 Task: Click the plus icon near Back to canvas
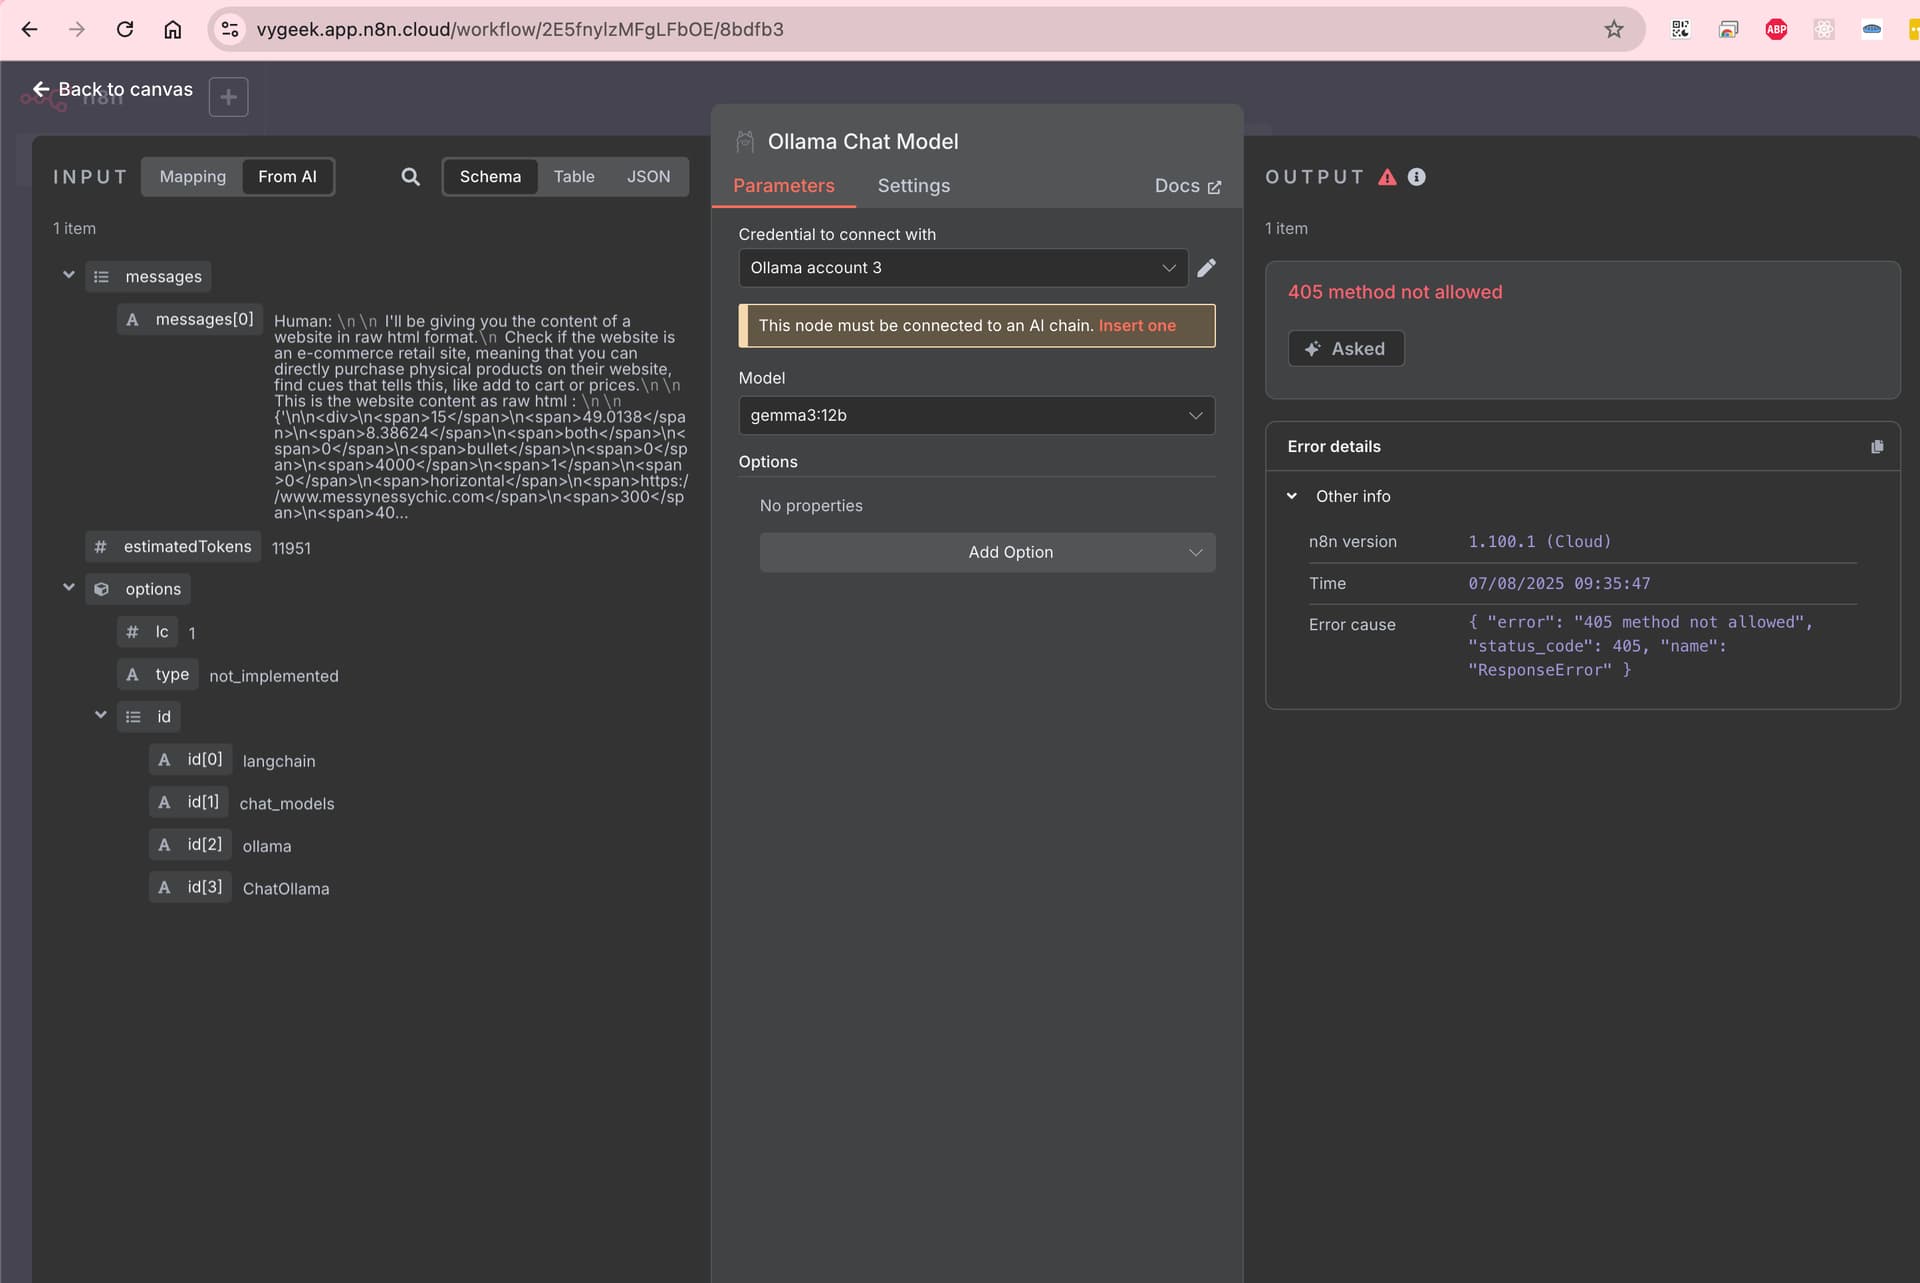[228, 97]
